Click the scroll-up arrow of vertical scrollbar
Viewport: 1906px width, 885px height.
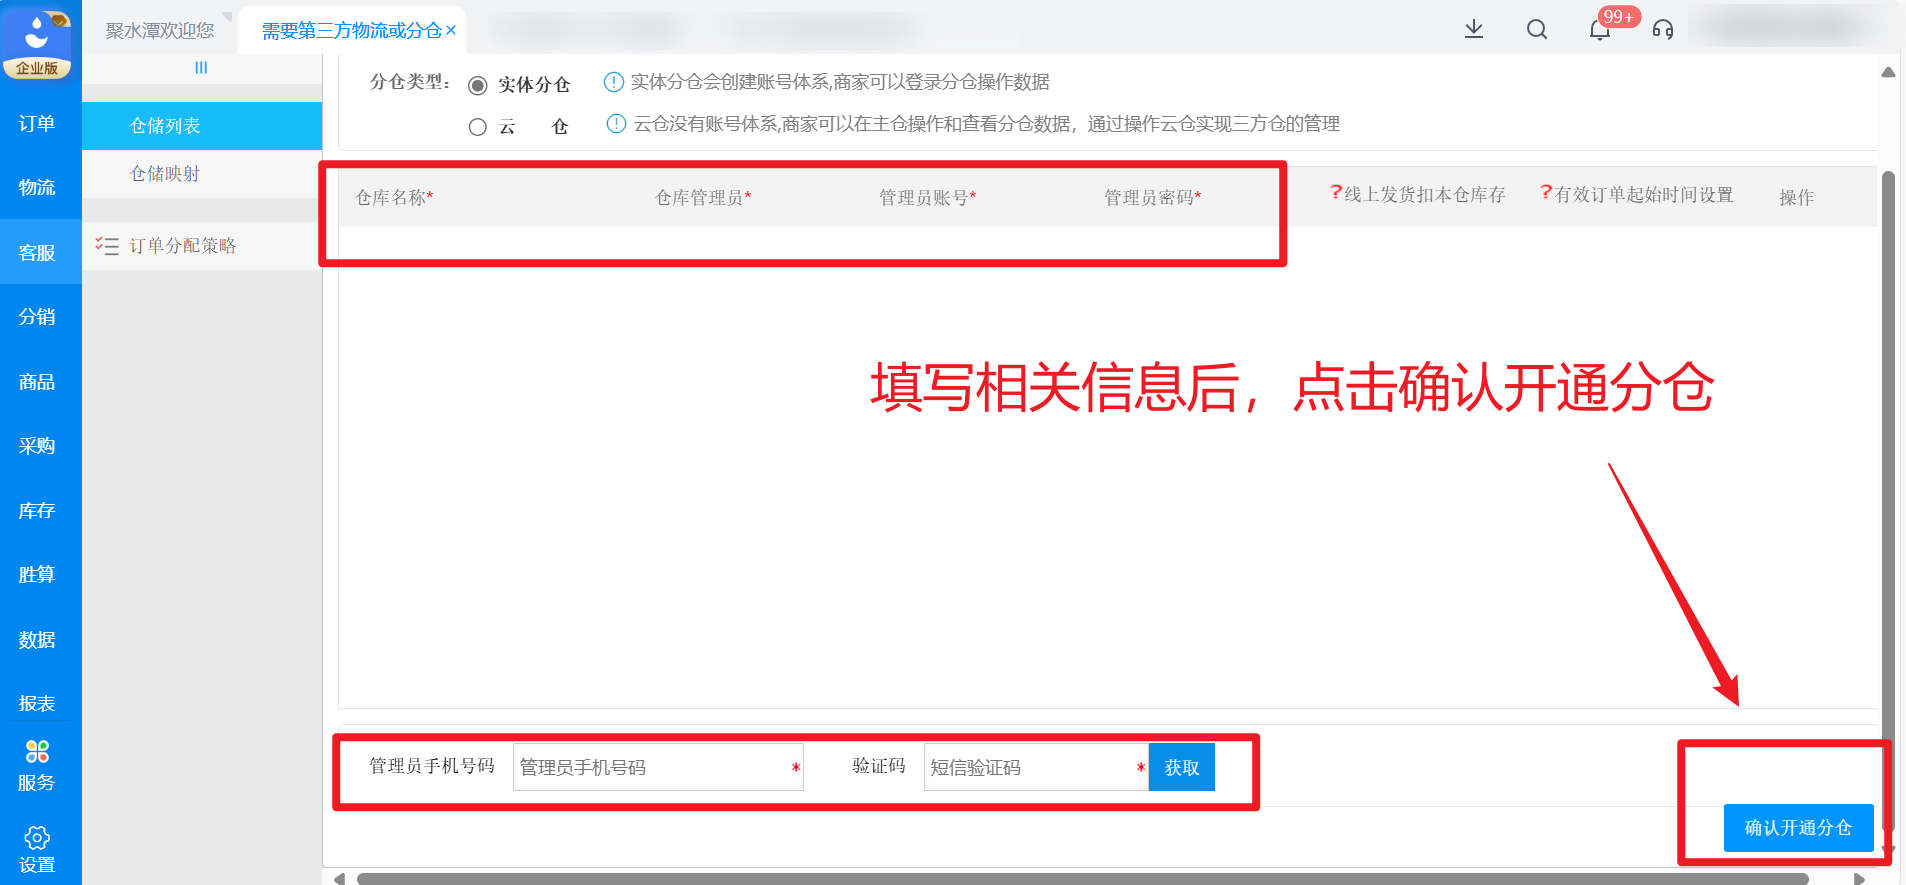pos(1888,72)
